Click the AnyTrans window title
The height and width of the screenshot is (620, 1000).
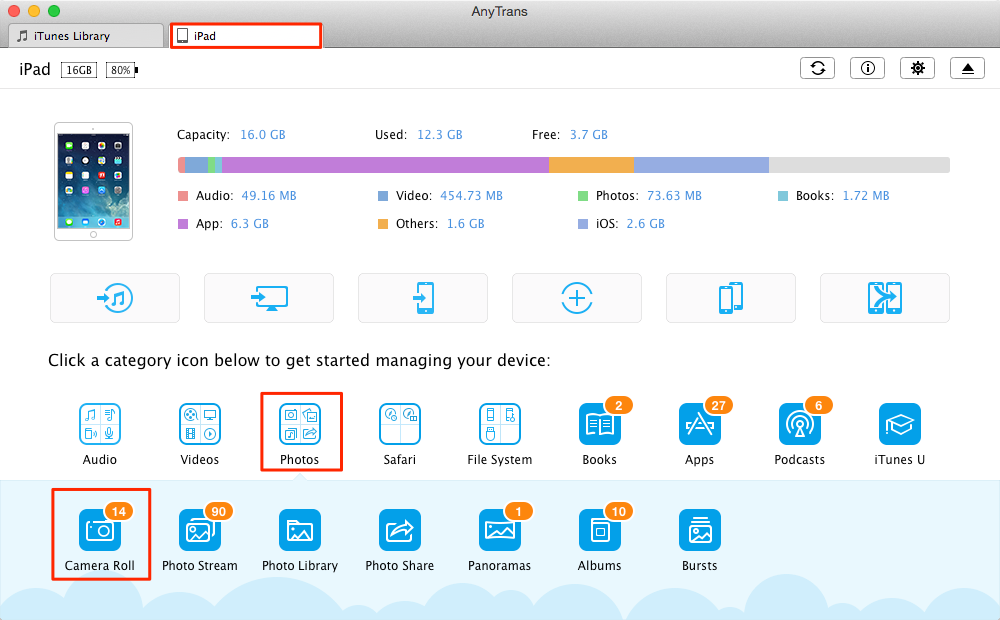499,11
